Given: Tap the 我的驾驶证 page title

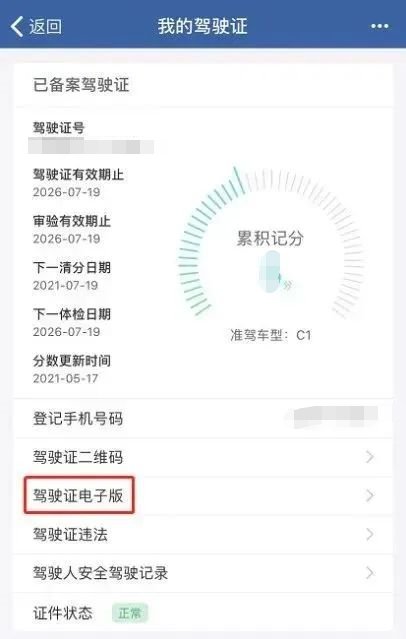Looking at the screenshot, I should (203, 26).
